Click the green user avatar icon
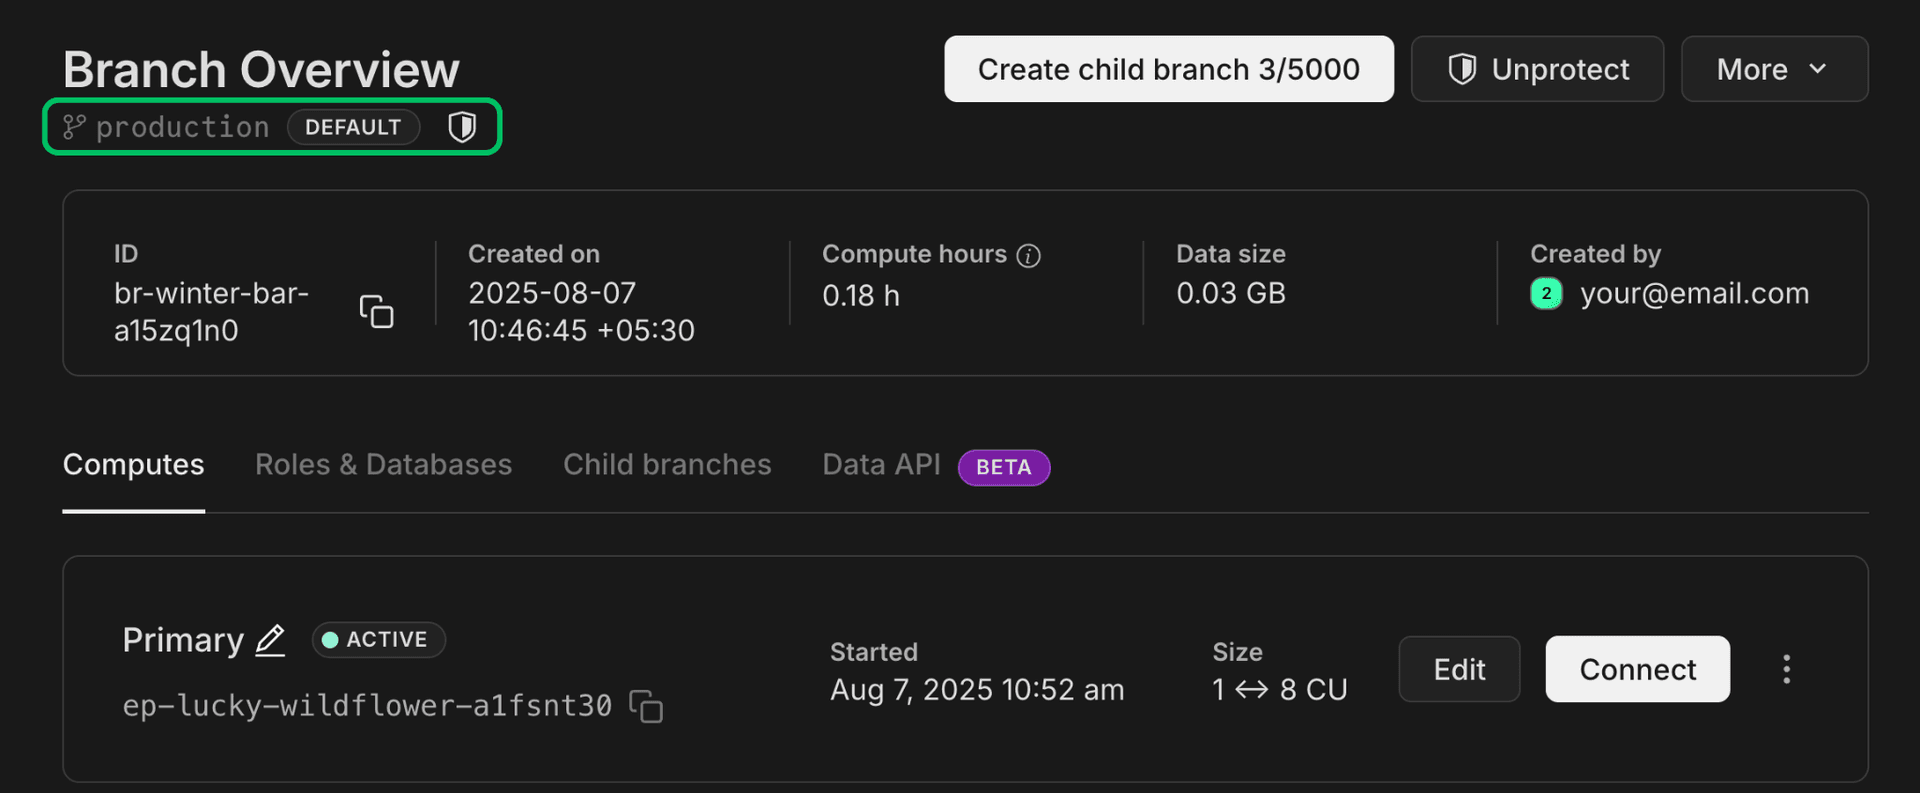Viewport: 1920px width, 793px height. pos(1546,293)
